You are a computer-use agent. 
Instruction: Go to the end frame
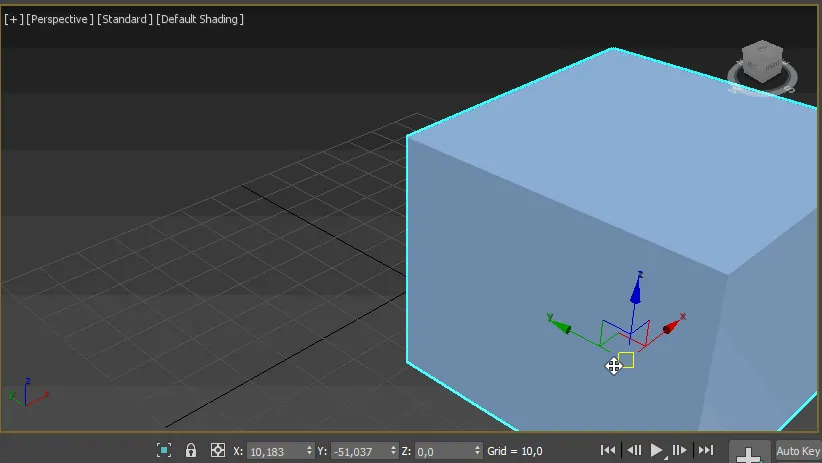click(705, 451)
